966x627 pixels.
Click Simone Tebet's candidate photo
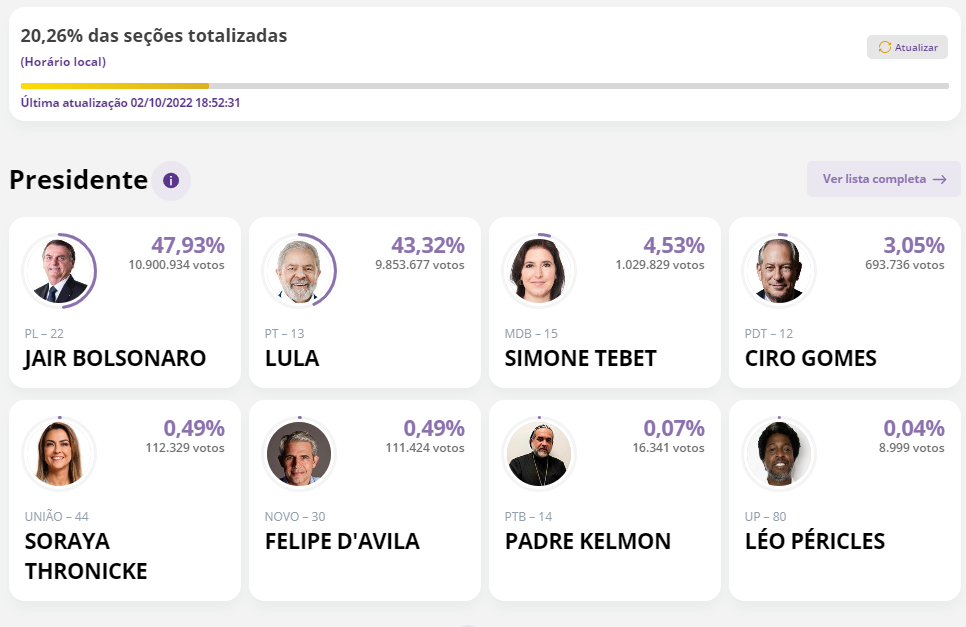point(539,271)
